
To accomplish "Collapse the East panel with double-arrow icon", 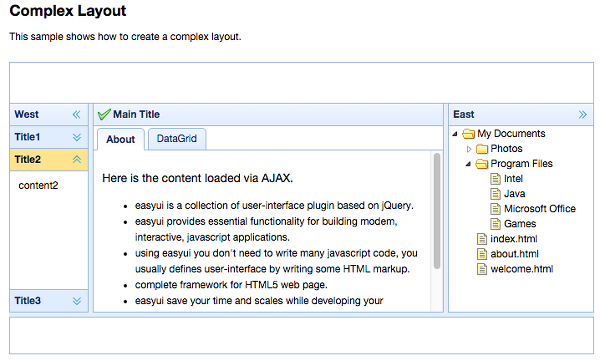I will 582,114.
